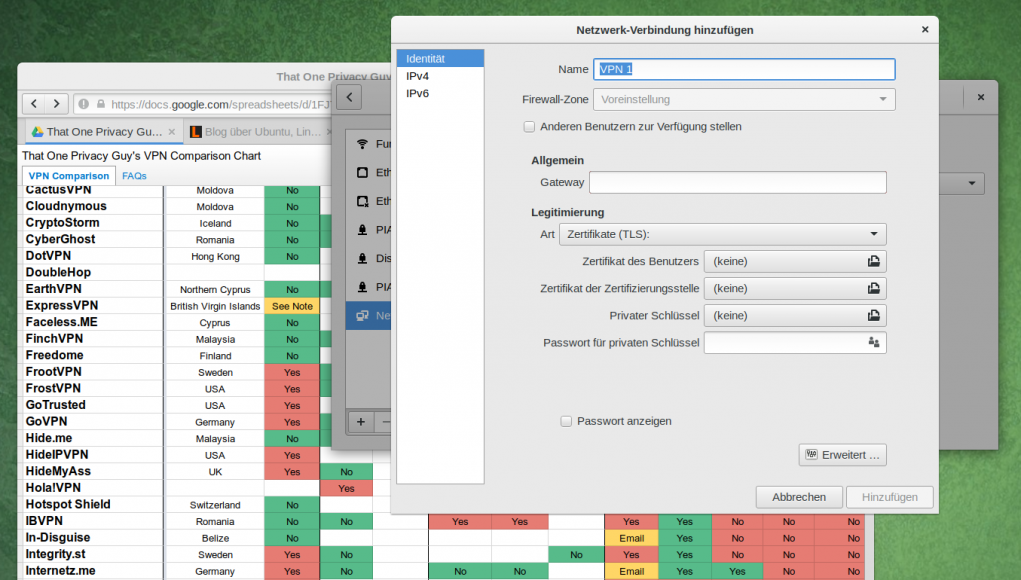Click the file icon for Zertifikat der Zertifizierungsstelle
The height and width of the screenshot is (580, 1021).
873,289
